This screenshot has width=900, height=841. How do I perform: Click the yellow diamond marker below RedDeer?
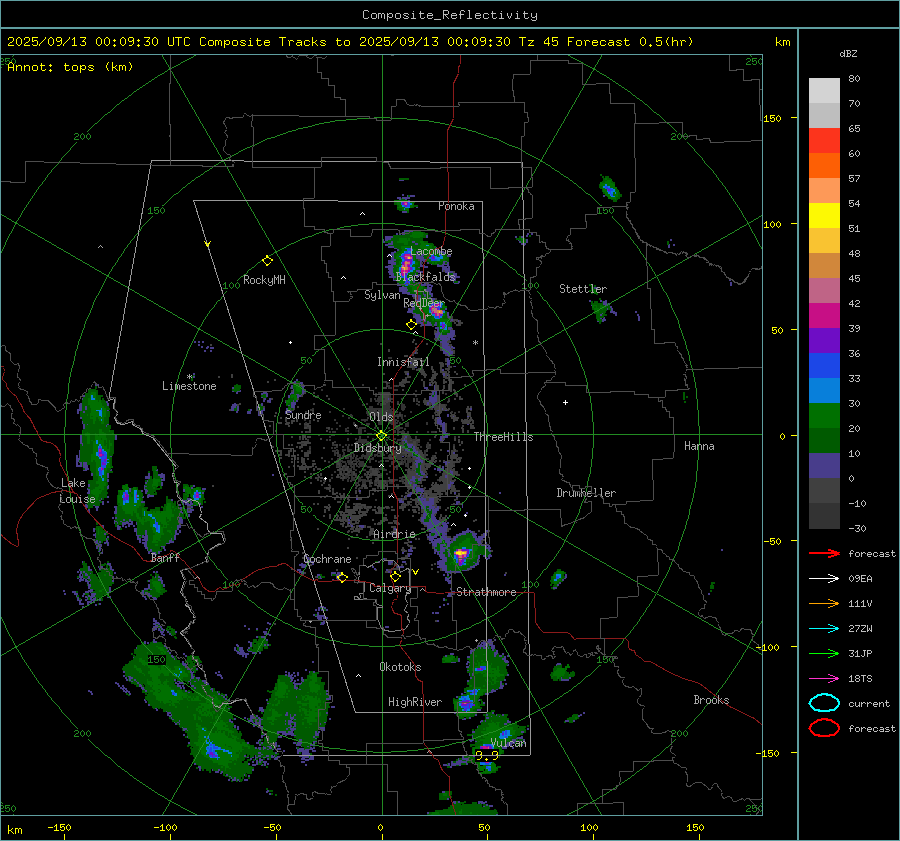pyautogui.click(x=411, y=325)
